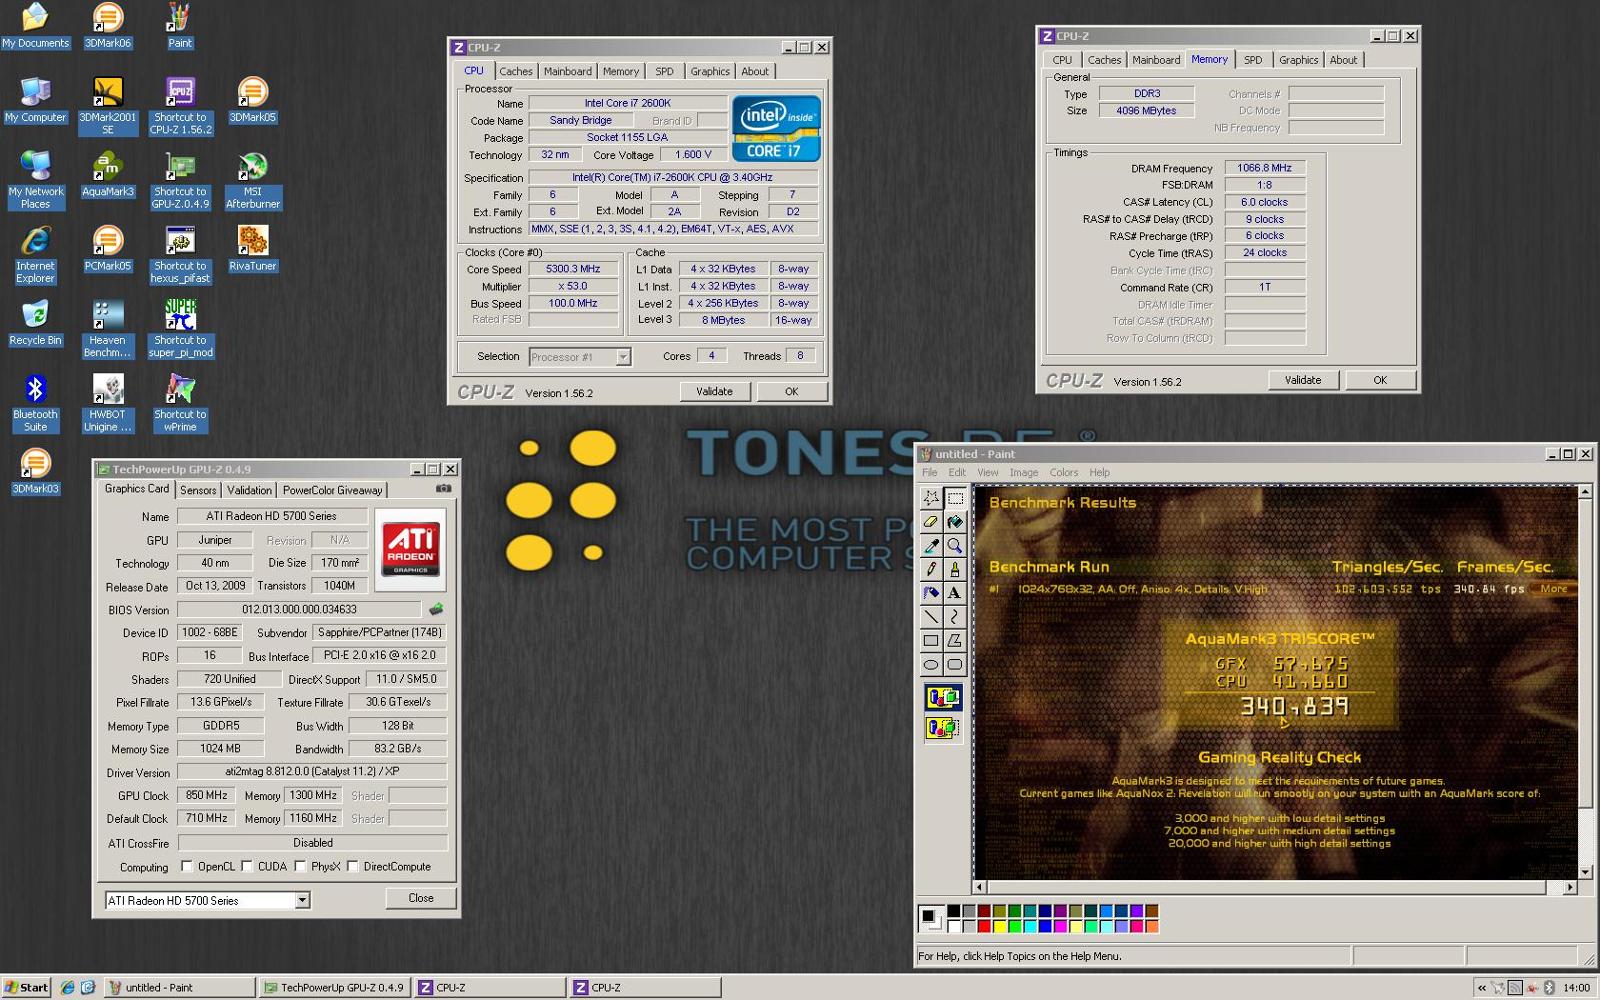Pick the bright green swatch in Paint palette
The image size is (1600, 1000).
click(1015, 926)
